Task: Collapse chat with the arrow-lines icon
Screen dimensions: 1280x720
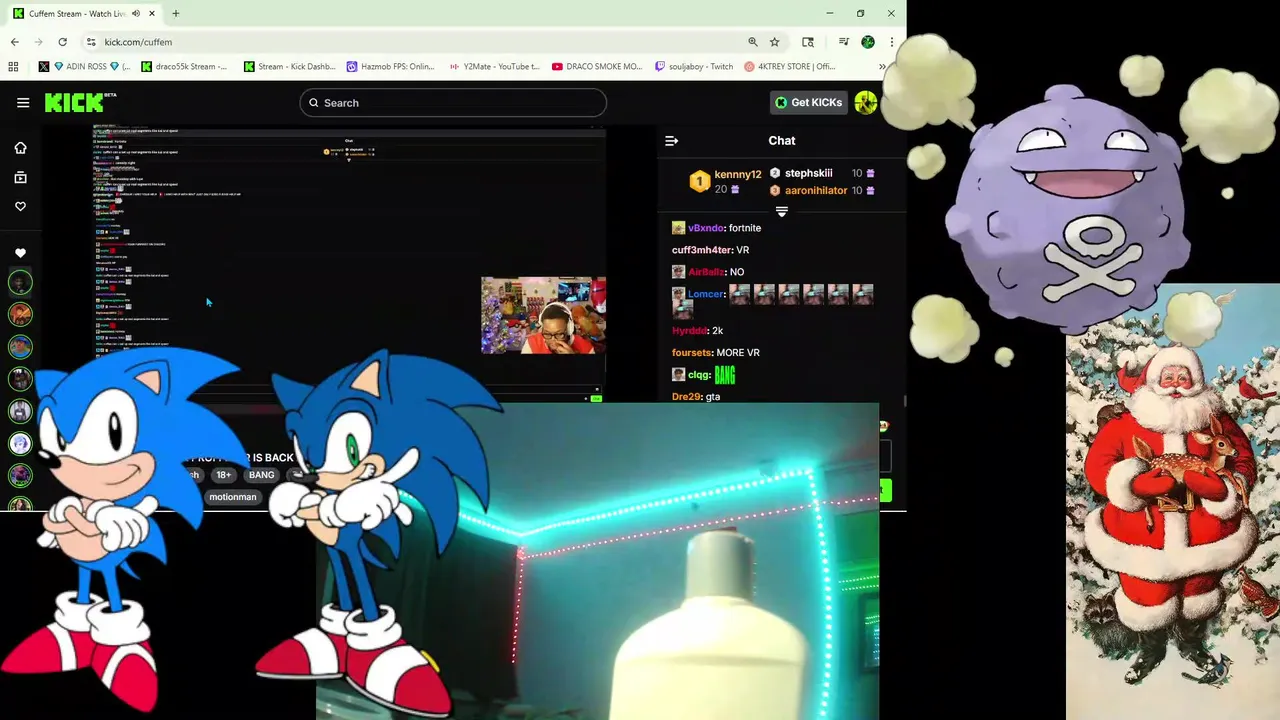Action: click(x=672, y=141)
